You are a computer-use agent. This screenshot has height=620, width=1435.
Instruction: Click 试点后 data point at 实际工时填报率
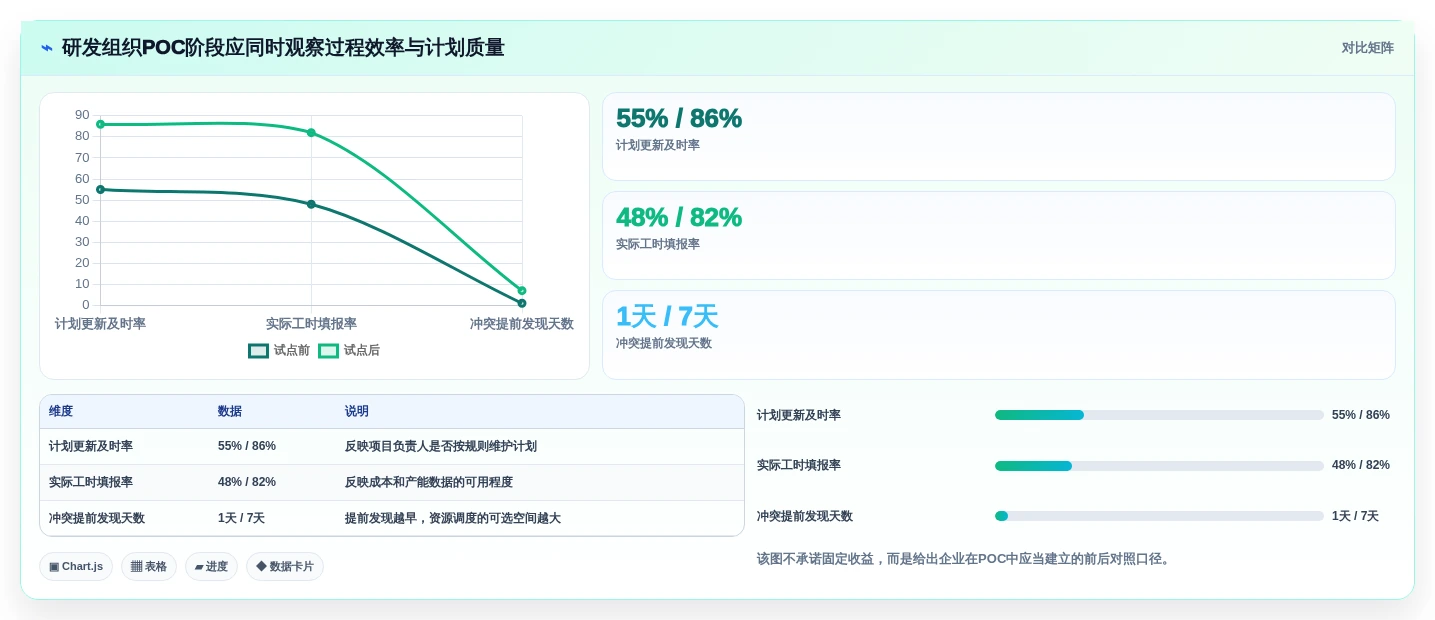click(x=311, y=132)
